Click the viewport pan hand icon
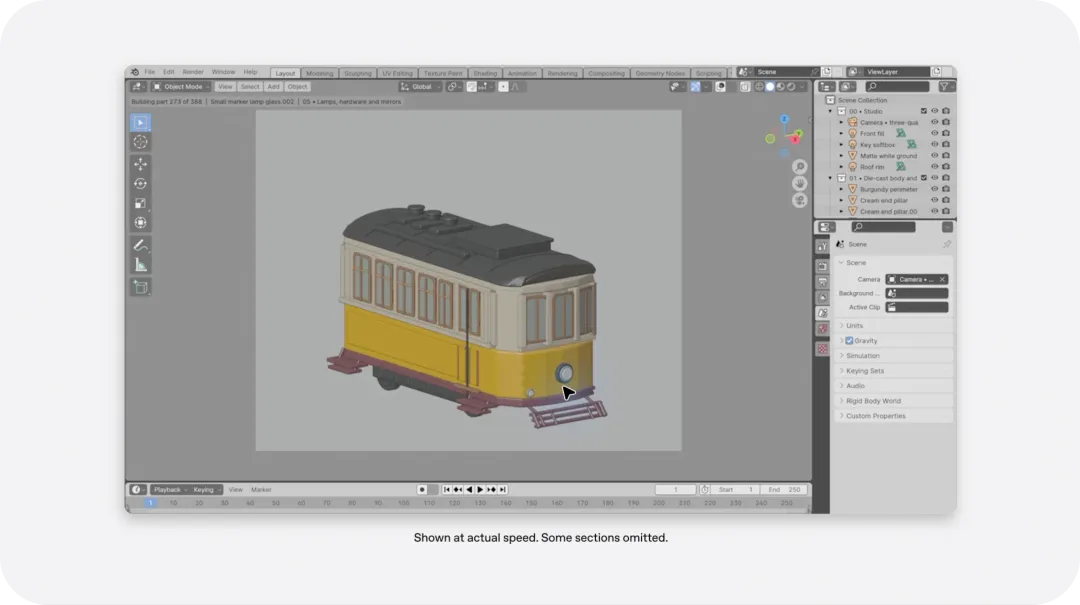This screenshot has width=1080, height=605. tap(799, 183)
